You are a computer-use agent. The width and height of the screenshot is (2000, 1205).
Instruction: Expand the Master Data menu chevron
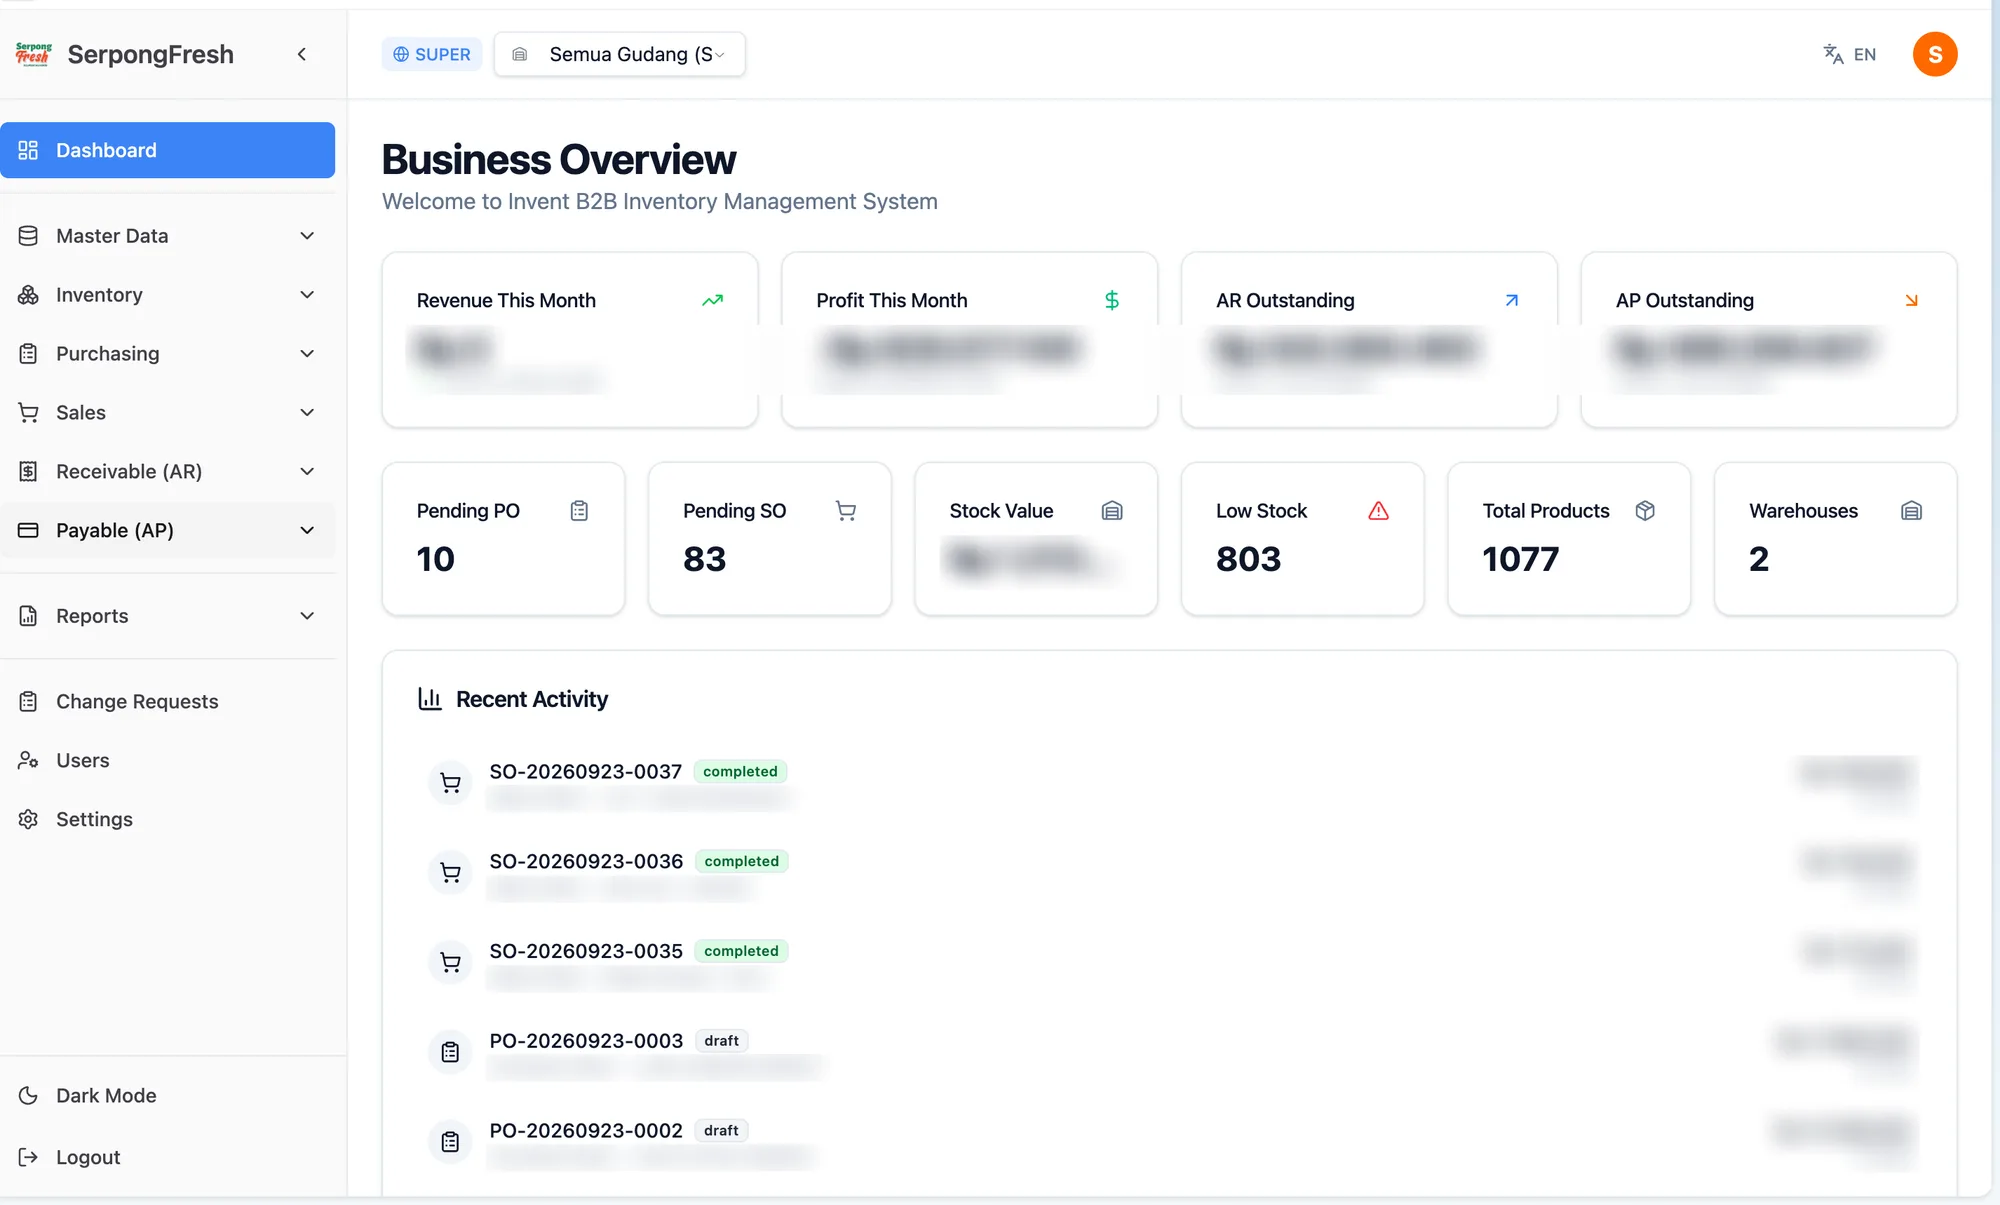pos(307,236)
